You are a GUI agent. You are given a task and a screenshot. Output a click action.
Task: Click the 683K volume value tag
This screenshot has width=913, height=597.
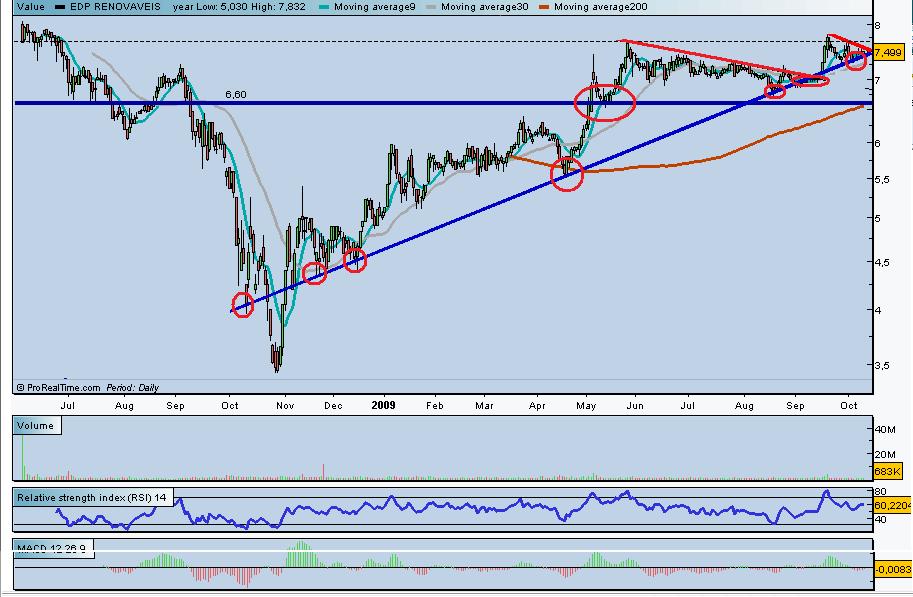pos(888,471)
